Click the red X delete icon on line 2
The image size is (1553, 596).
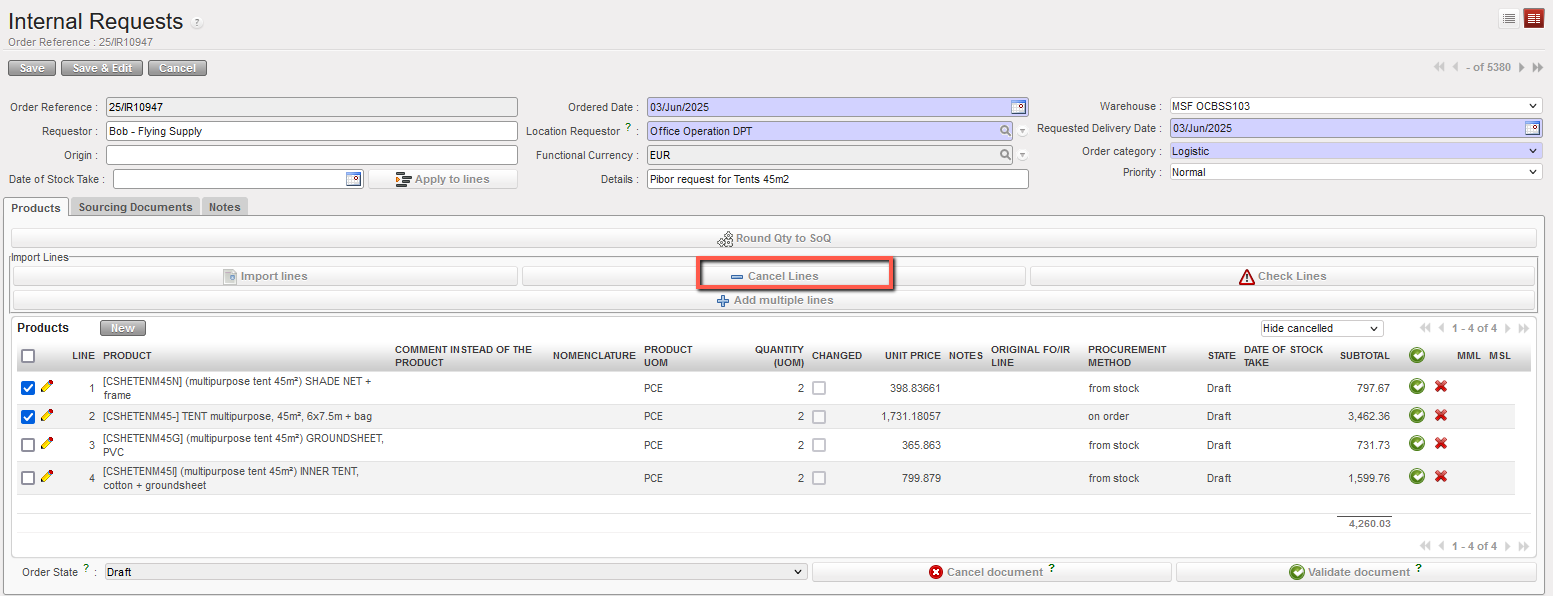coord(1441,416)
